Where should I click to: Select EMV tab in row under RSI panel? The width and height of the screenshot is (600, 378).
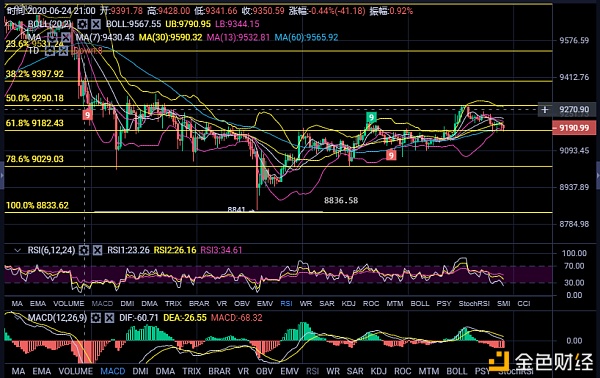(x=265, y=303)
